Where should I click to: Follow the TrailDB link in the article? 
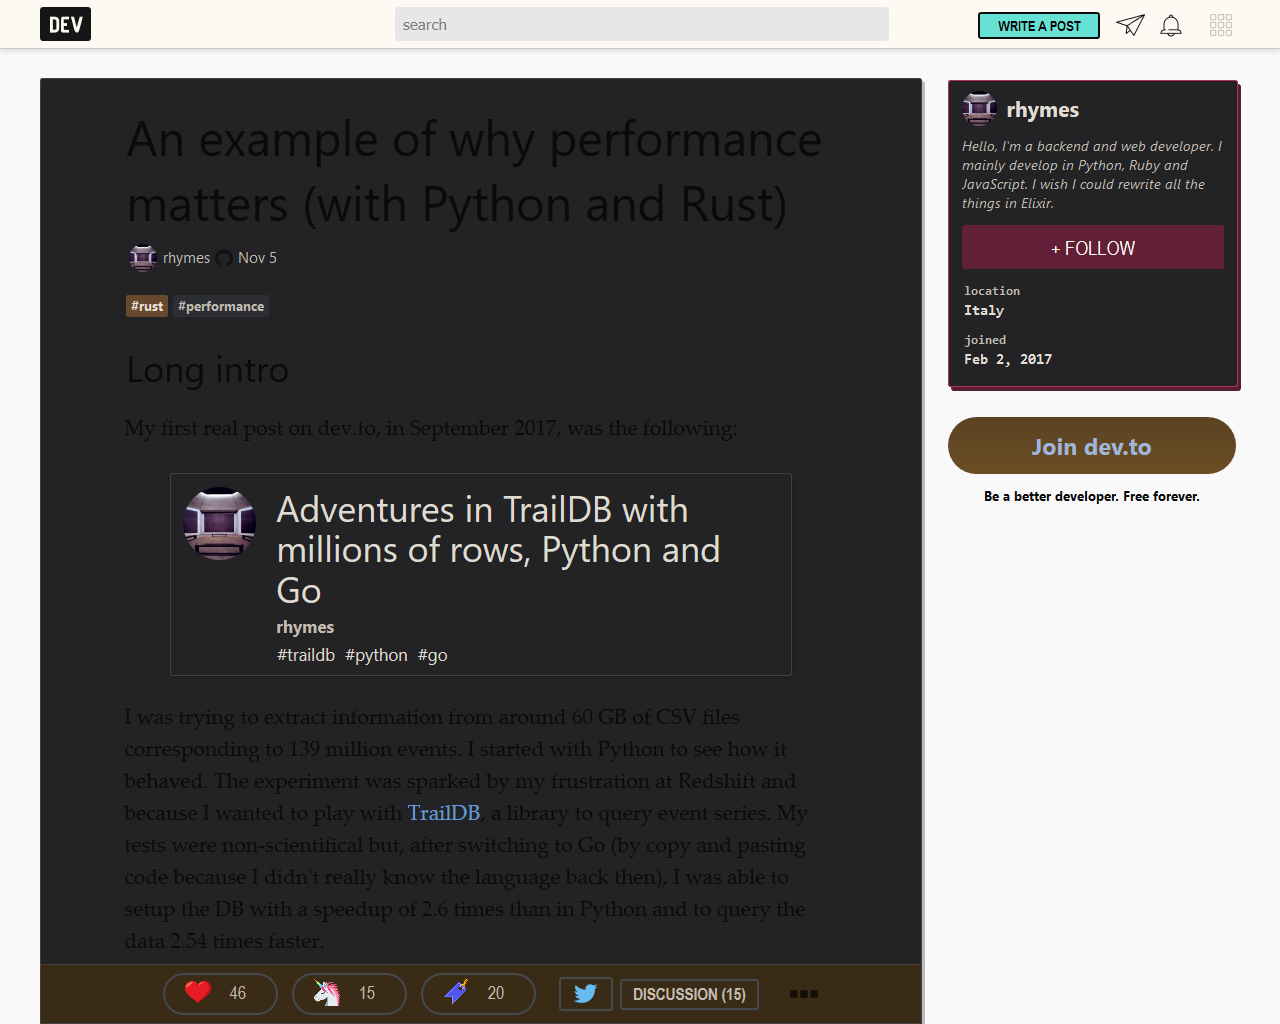point(443,813)
